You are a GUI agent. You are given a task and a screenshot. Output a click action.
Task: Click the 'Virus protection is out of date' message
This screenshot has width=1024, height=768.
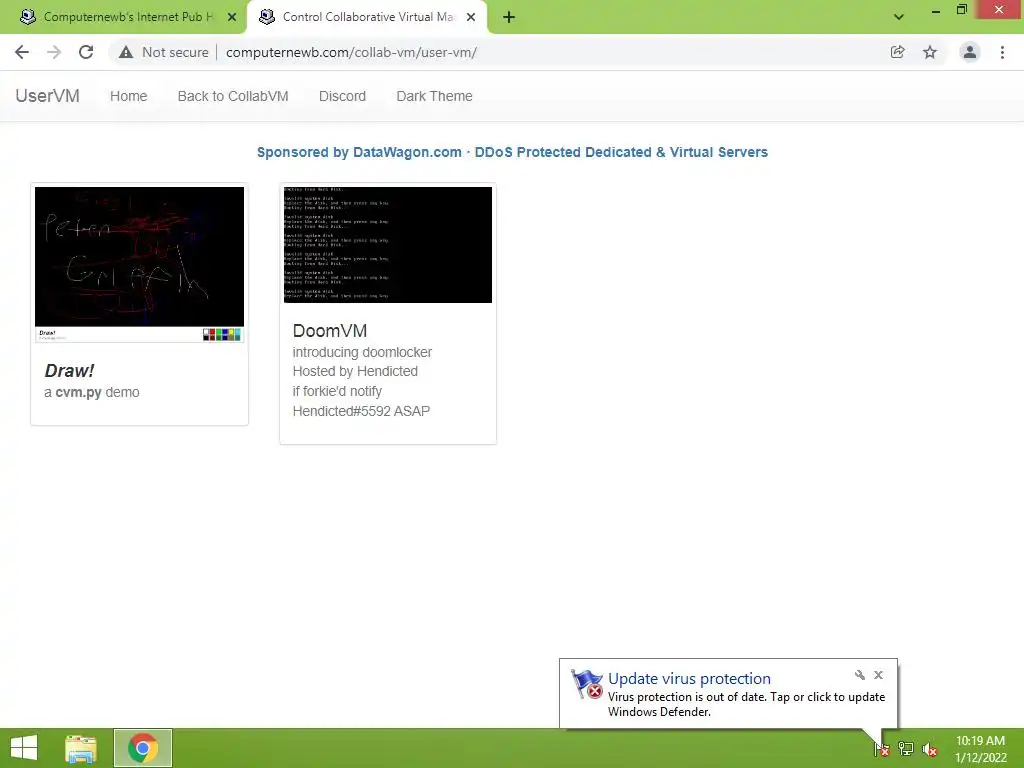(x=746, y=704)
